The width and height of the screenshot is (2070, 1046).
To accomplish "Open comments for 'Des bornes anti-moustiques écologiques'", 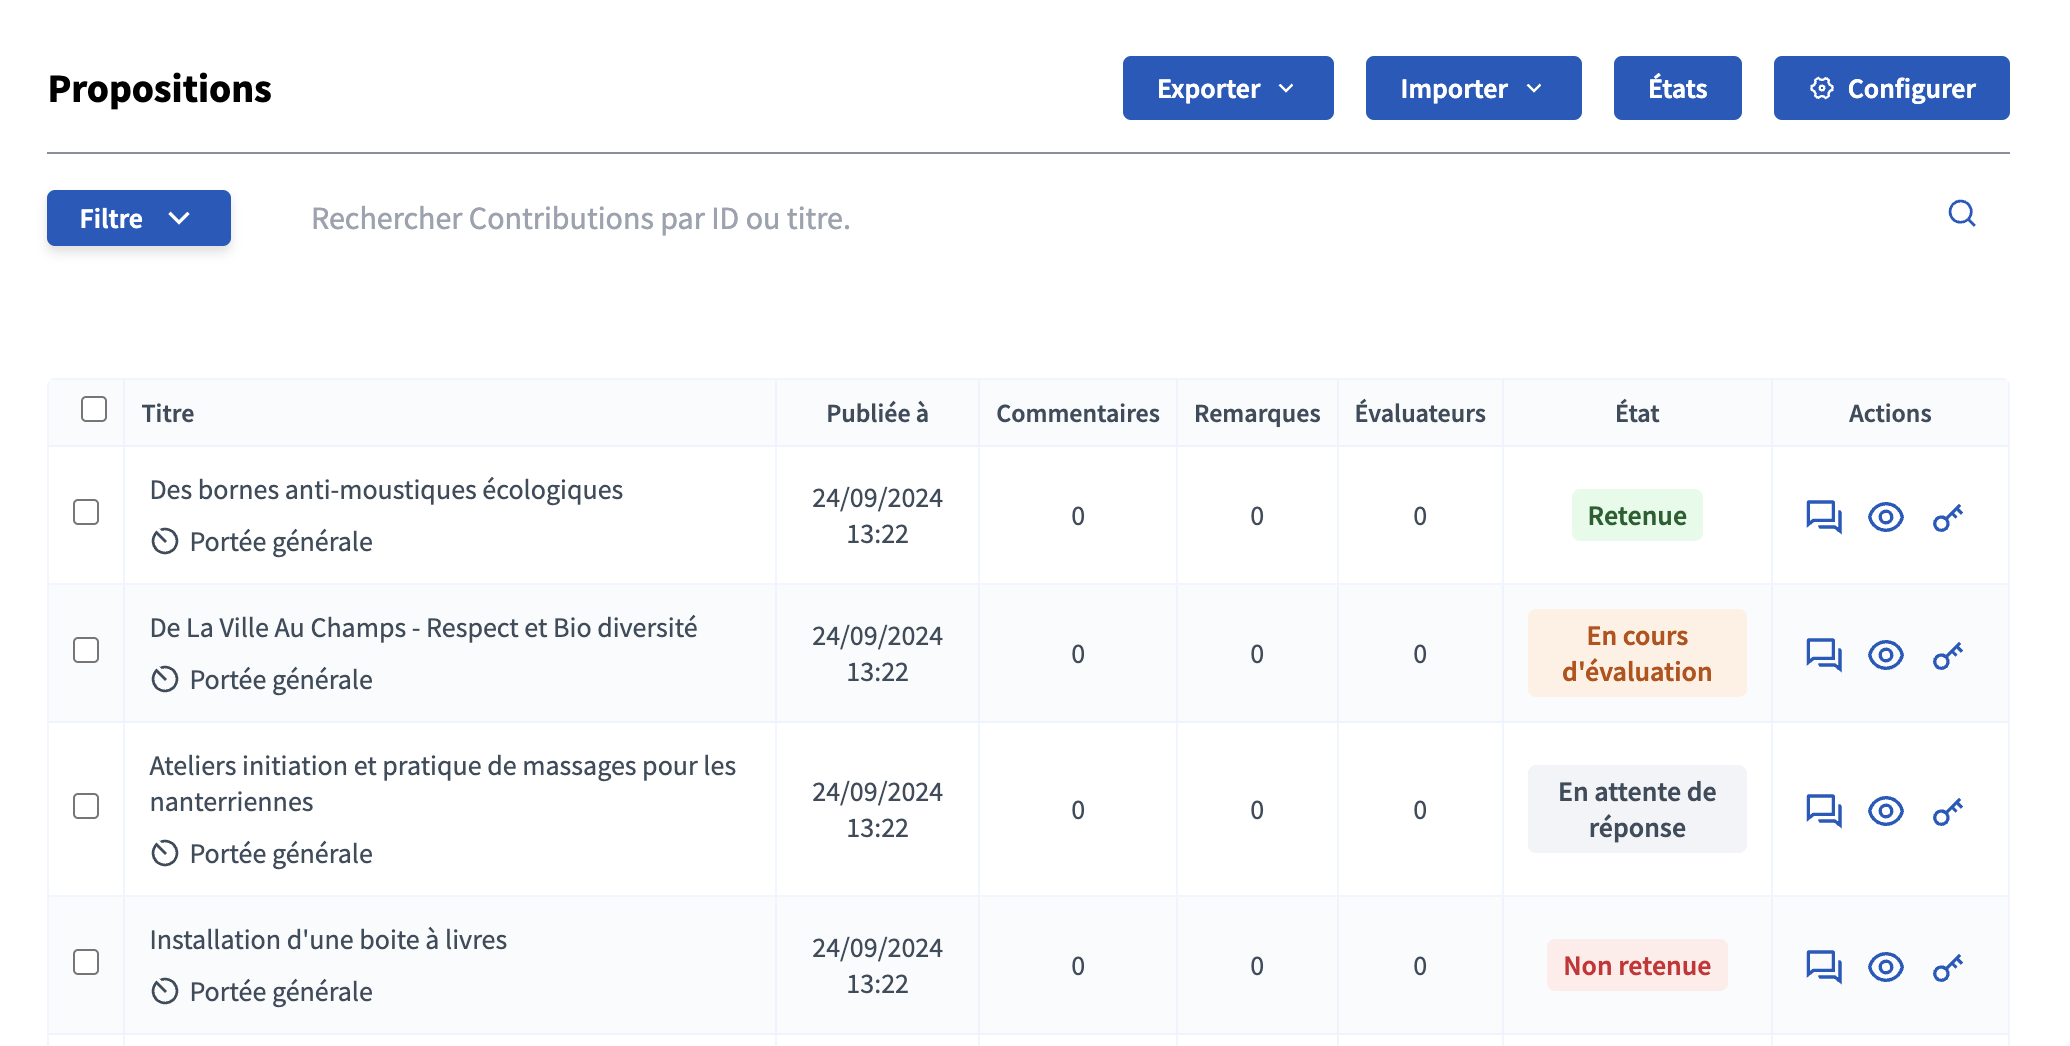I will click(x=1824, y=517).
